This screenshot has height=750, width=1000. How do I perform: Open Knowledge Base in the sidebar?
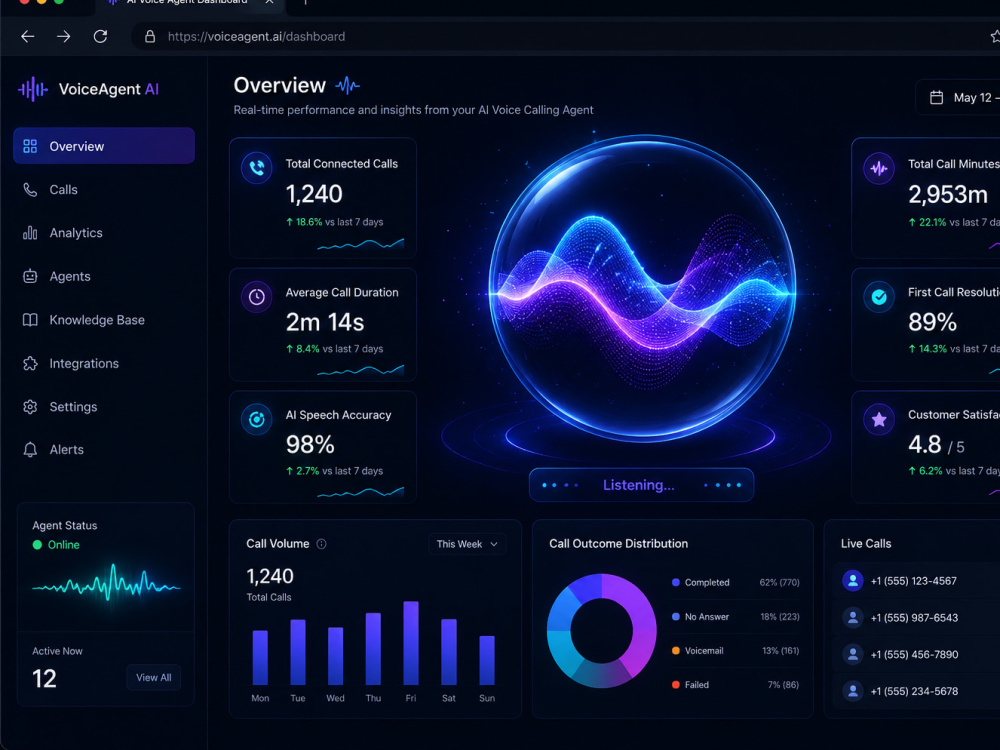(104, 320)
